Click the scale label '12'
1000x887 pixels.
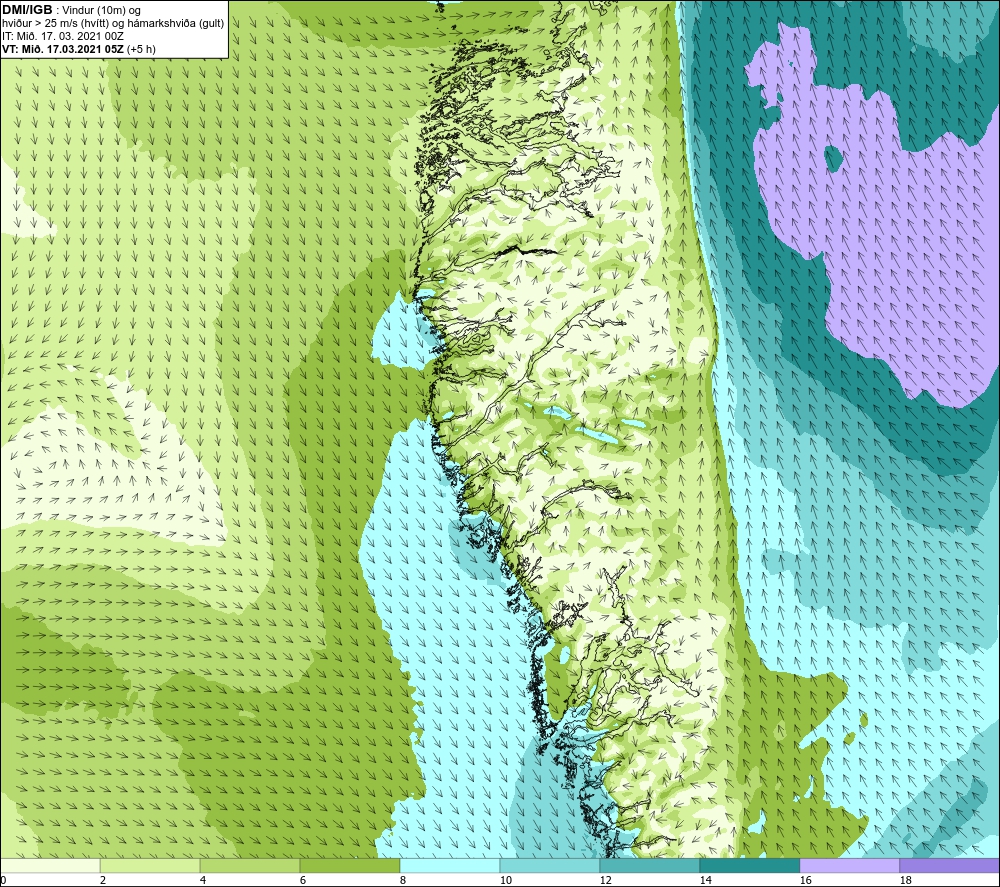pos(605,880)
